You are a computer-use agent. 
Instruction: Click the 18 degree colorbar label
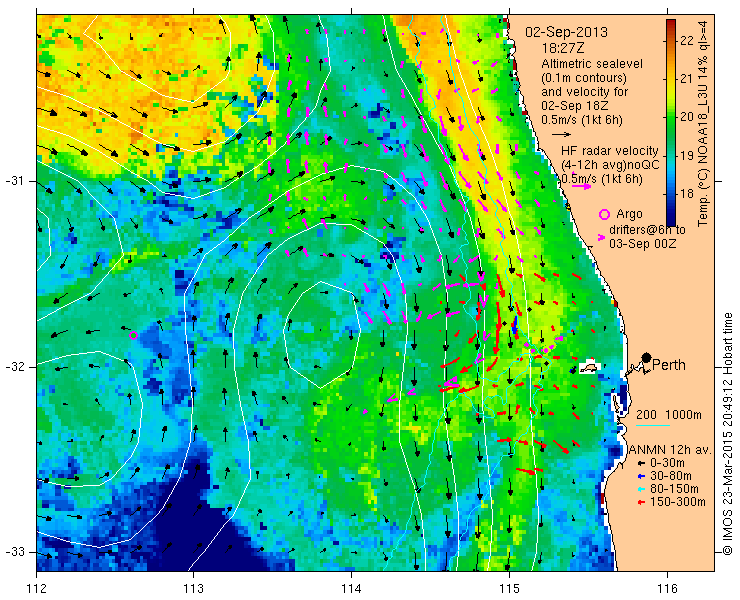[x=687, y=194]
